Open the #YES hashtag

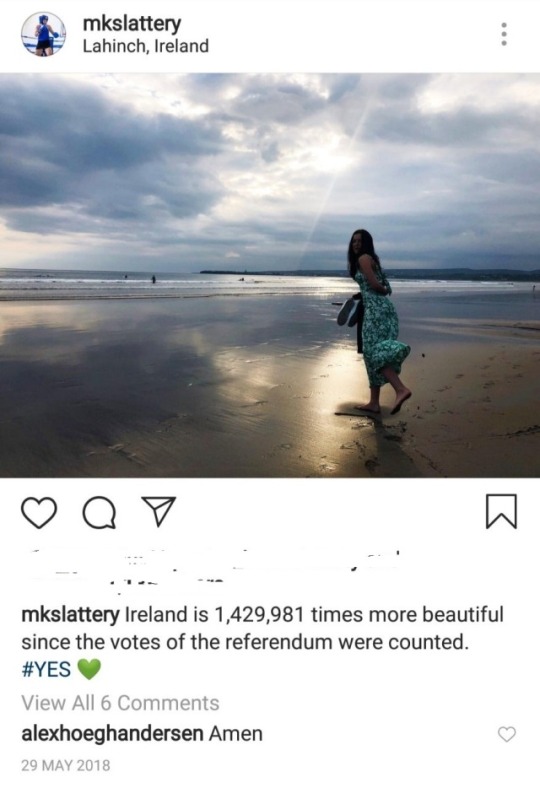[x=46, y=669]
